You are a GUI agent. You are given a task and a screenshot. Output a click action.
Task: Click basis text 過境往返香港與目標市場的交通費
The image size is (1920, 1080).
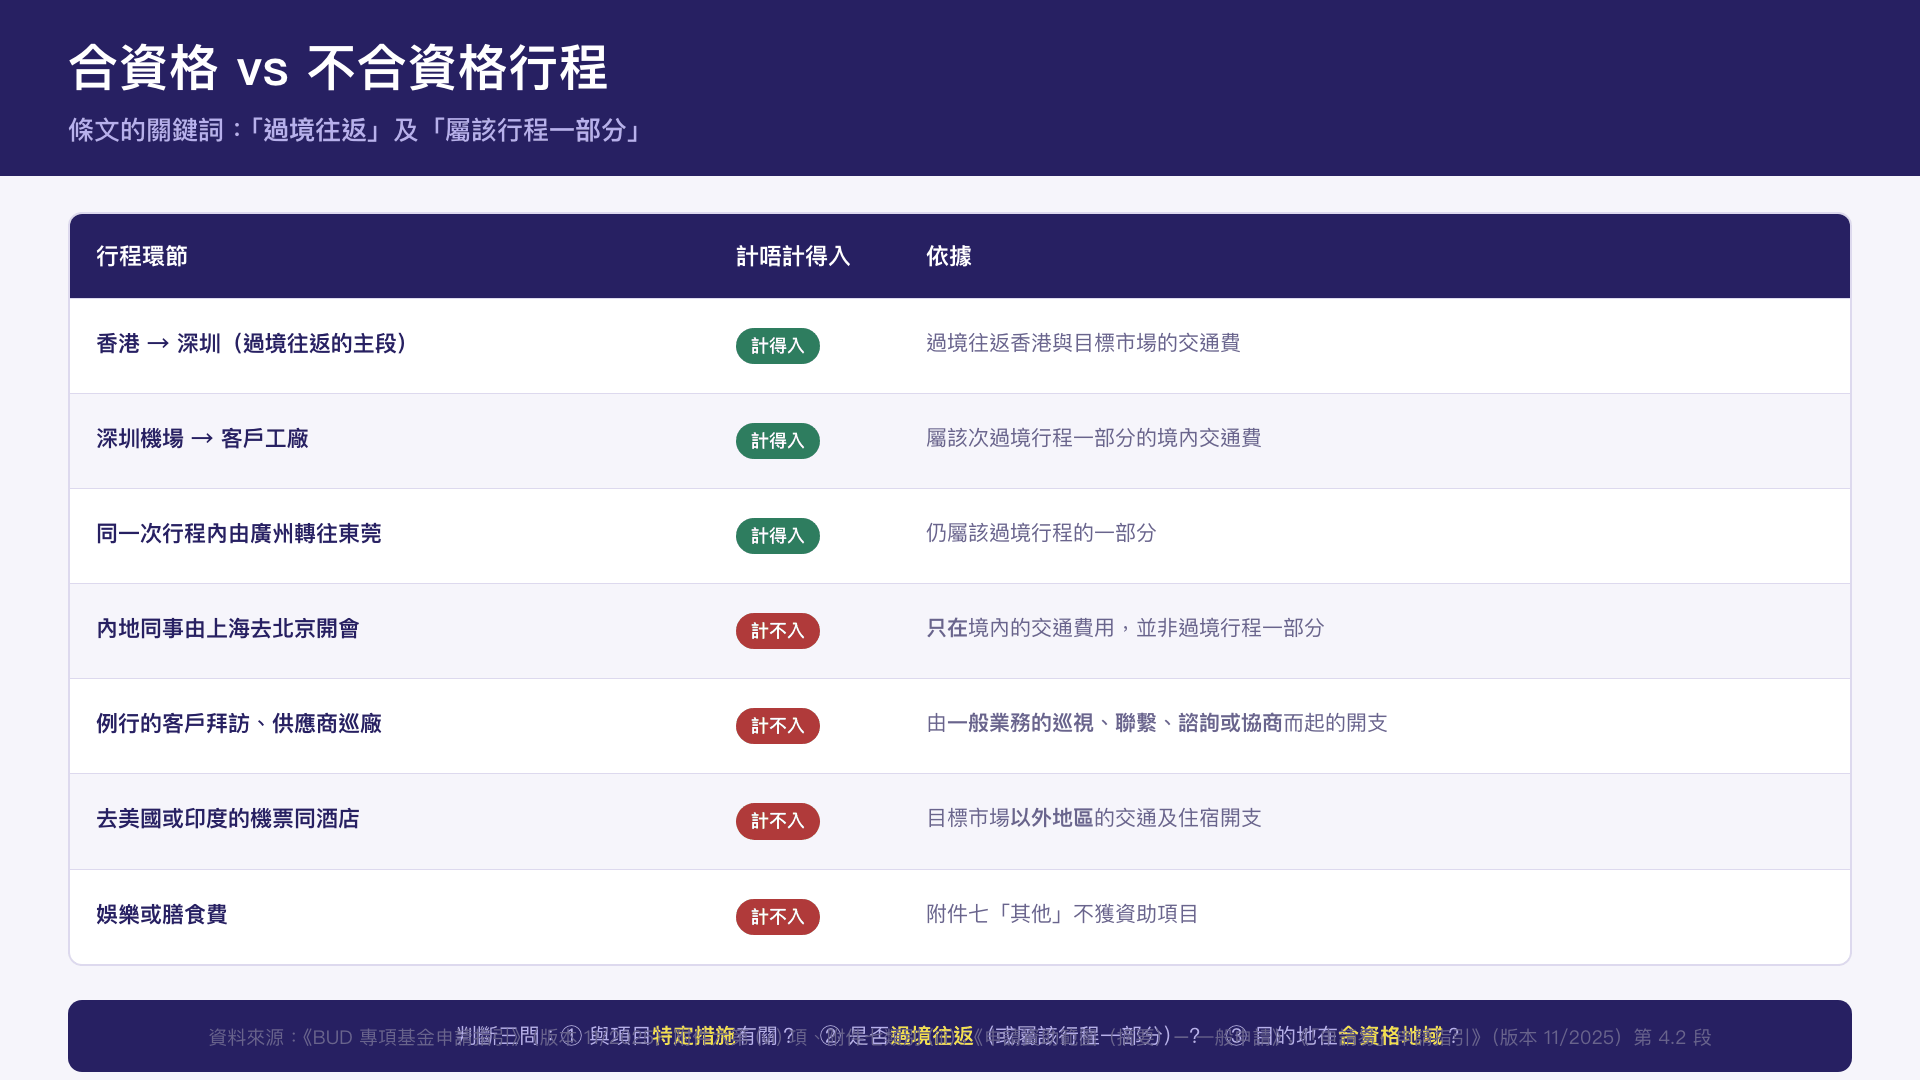point(1083,343)
